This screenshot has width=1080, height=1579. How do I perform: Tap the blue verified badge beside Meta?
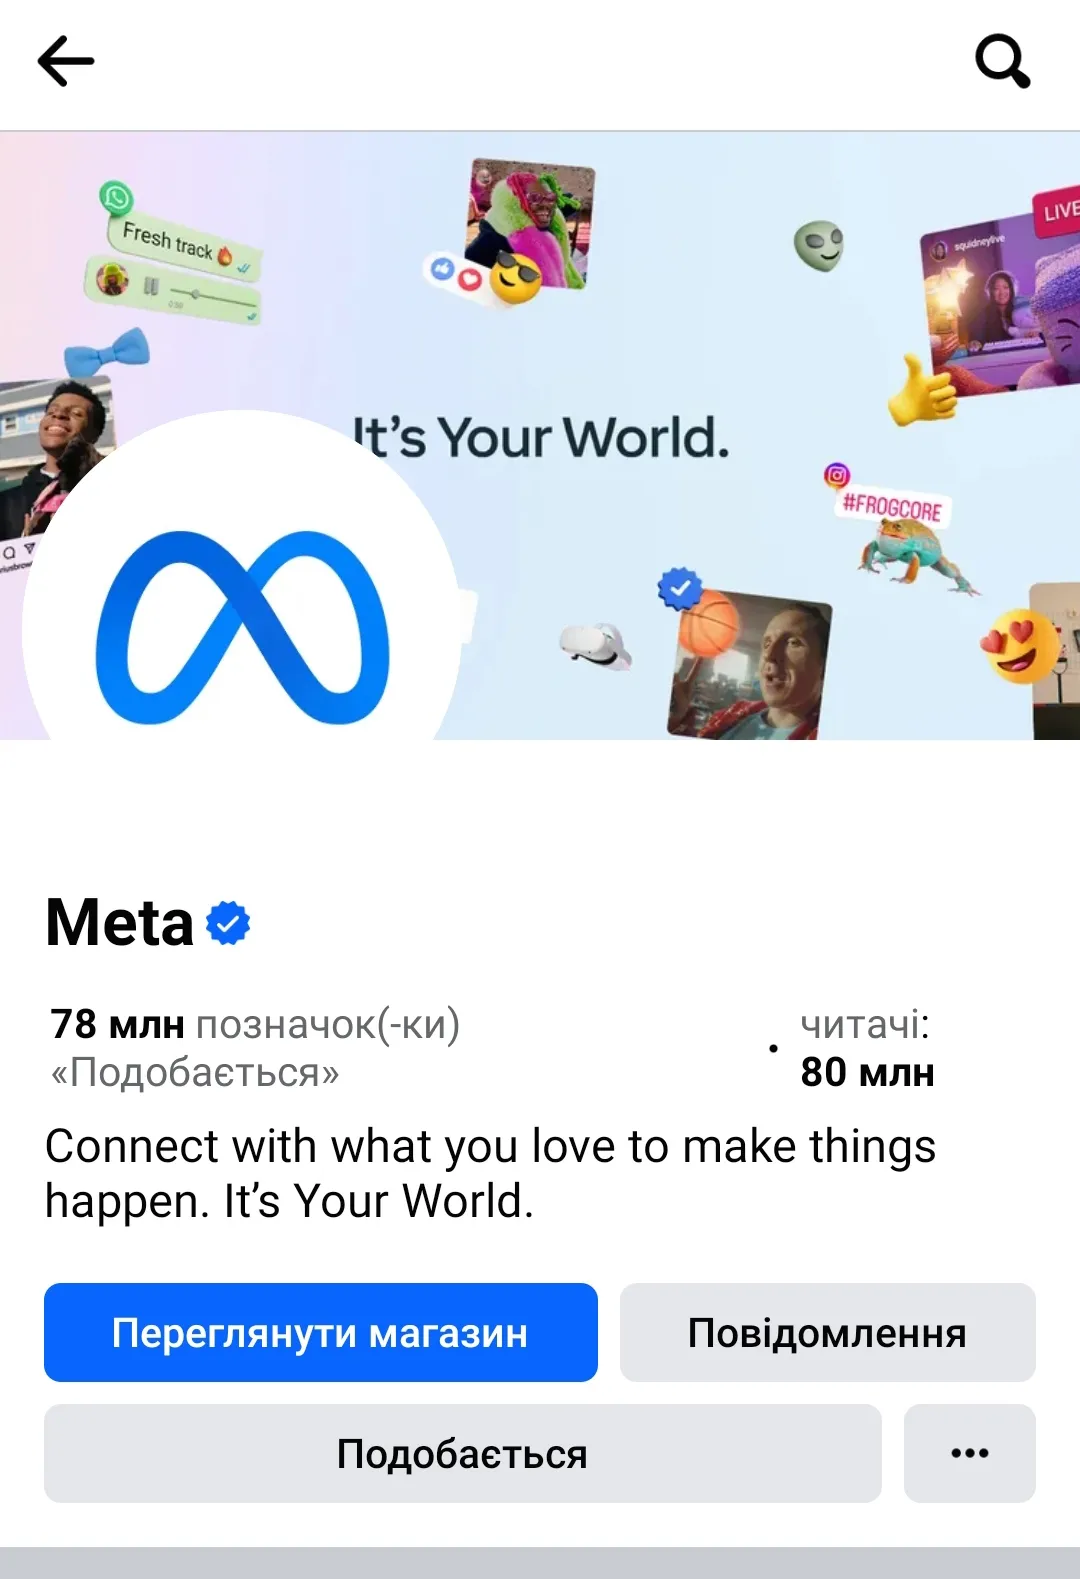pos(228,922)
